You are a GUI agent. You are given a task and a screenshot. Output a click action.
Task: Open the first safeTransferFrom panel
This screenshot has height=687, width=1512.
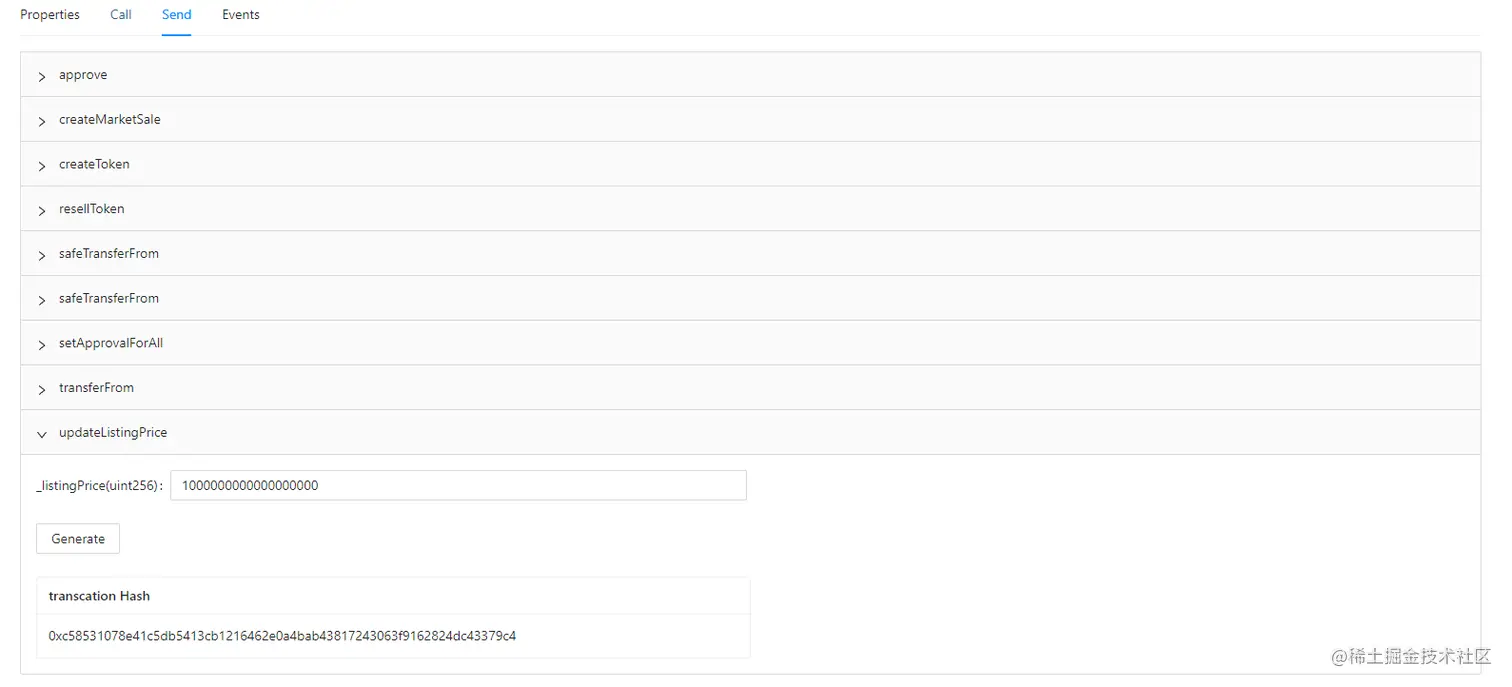point(750,254)
